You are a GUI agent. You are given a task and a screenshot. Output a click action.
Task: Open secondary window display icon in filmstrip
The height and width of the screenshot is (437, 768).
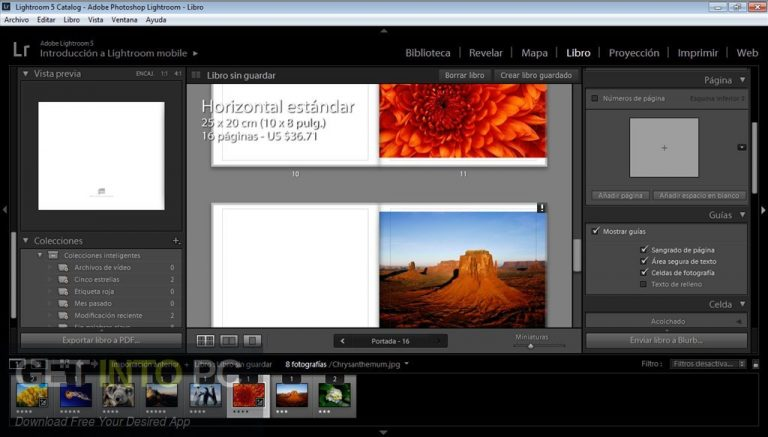tap(38, 364)
